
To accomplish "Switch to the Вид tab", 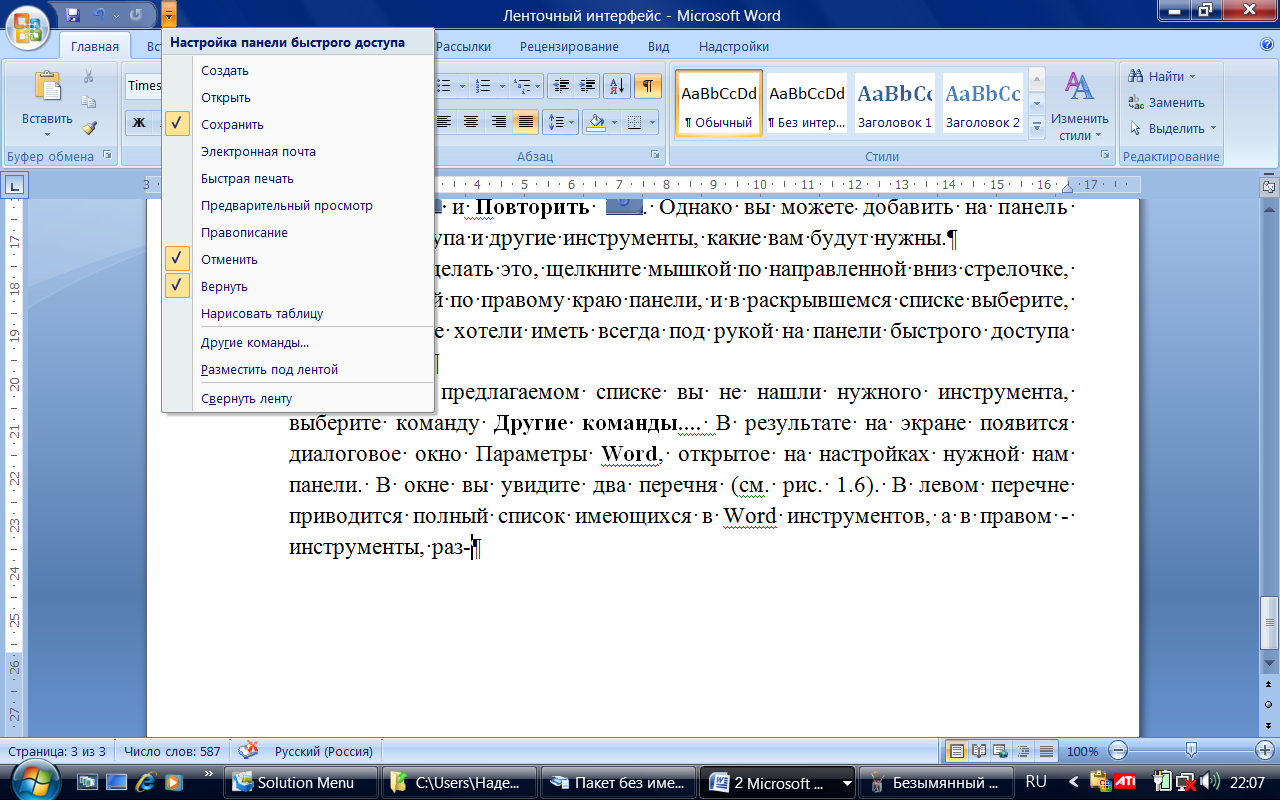I will (x=658, y=46).
